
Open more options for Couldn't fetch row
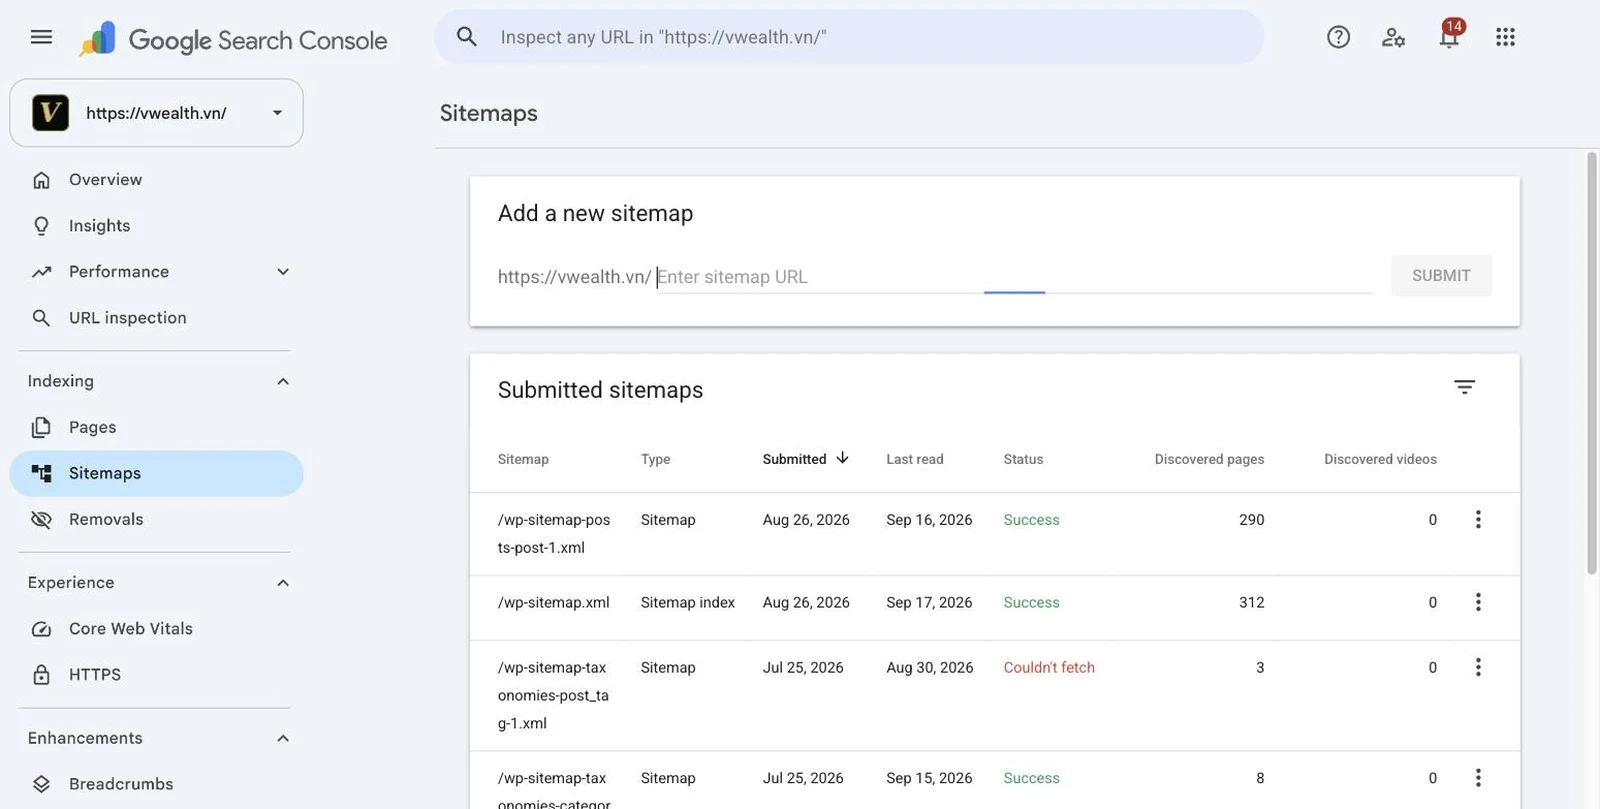[x=1478, y=667]
